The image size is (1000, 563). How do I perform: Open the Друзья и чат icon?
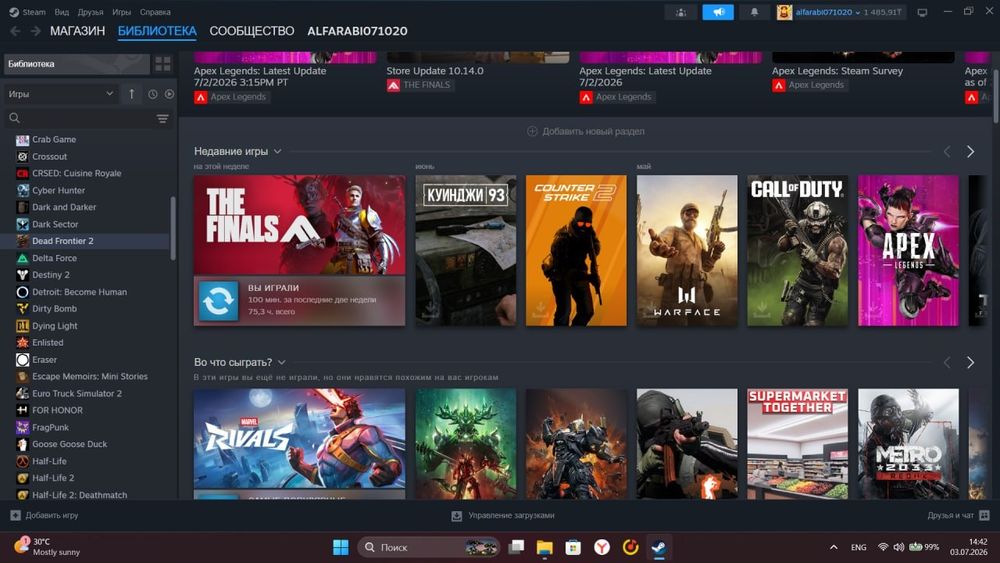coord(984,515)
